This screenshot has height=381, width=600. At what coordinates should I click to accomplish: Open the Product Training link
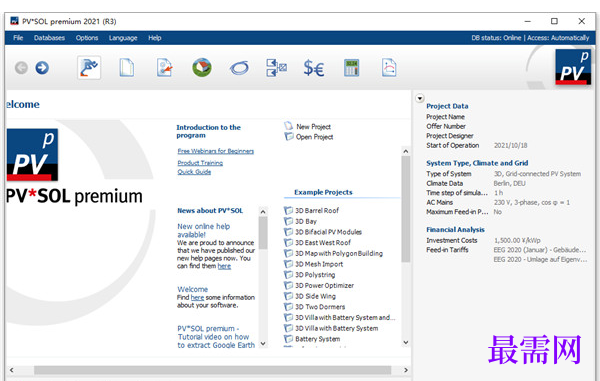tap(200, 163)
